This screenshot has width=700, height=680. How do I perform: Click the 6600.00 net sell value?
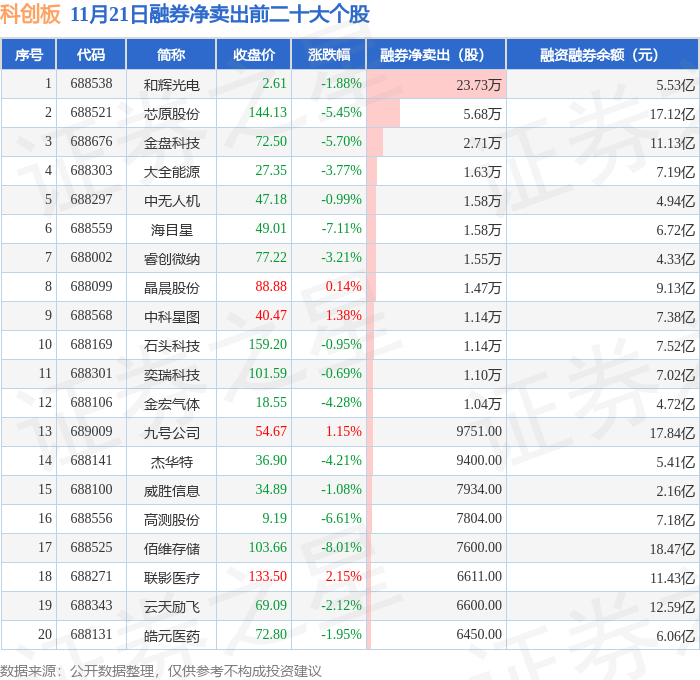[479, 606]
